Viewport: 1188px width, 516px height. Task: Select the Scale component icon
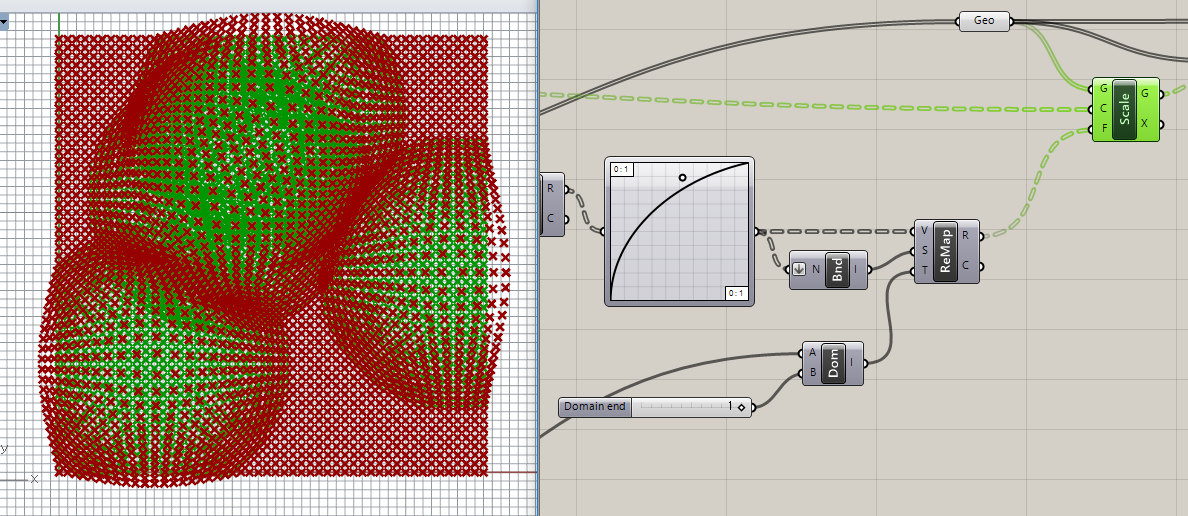click(1125, 109)
